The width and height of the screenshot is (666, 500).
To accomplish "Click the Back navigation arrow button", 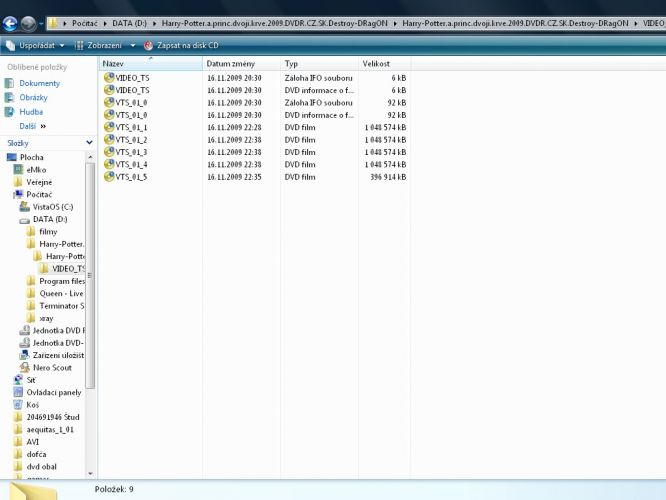I will click(x=10, y=23).
